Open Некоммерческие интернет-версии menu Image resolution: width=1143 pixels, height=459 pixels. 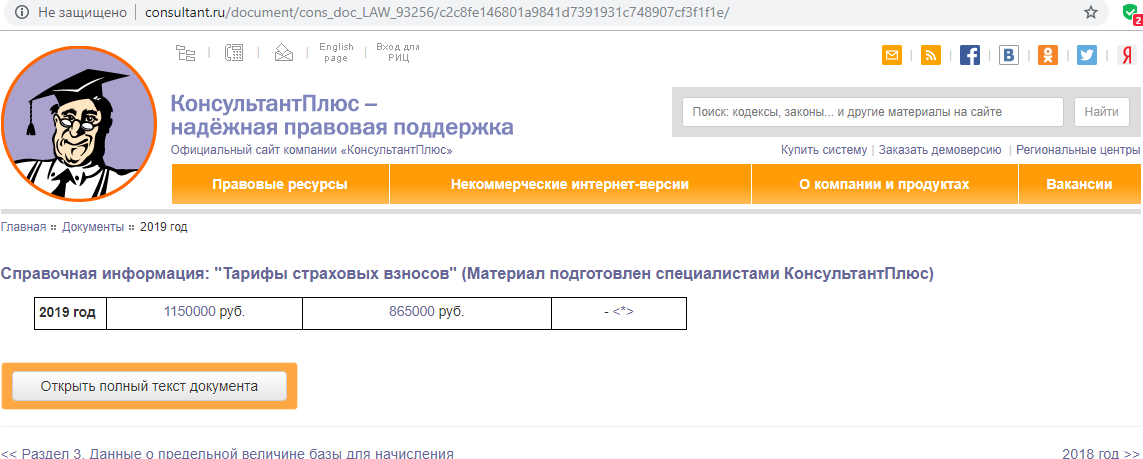[570, 184]
